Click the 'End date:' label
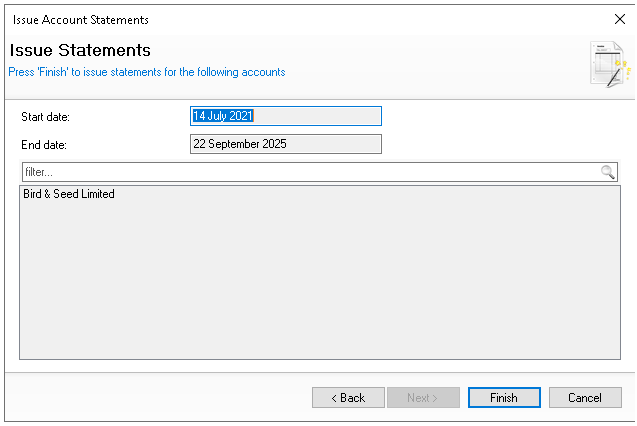637x426 pixels. coord(44,145)
